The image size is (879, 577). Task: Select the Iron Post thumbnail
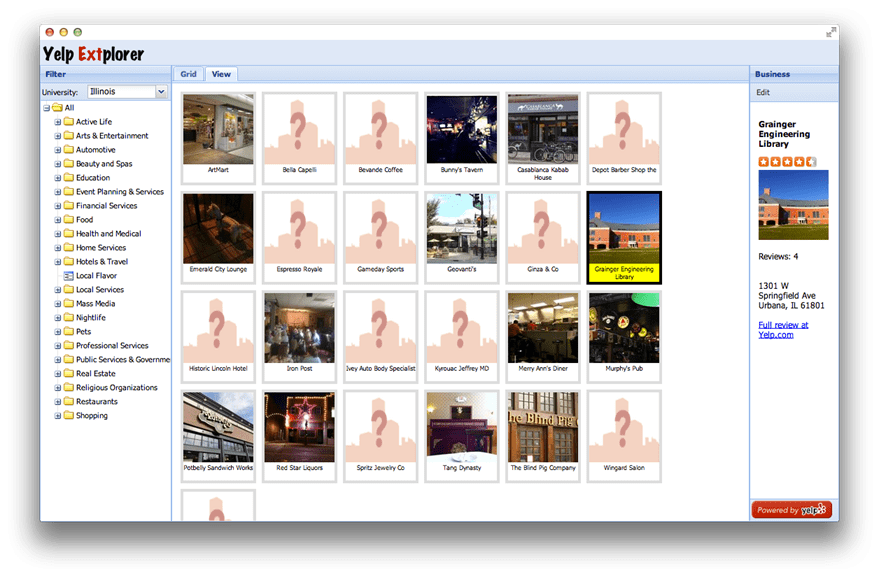299,336
